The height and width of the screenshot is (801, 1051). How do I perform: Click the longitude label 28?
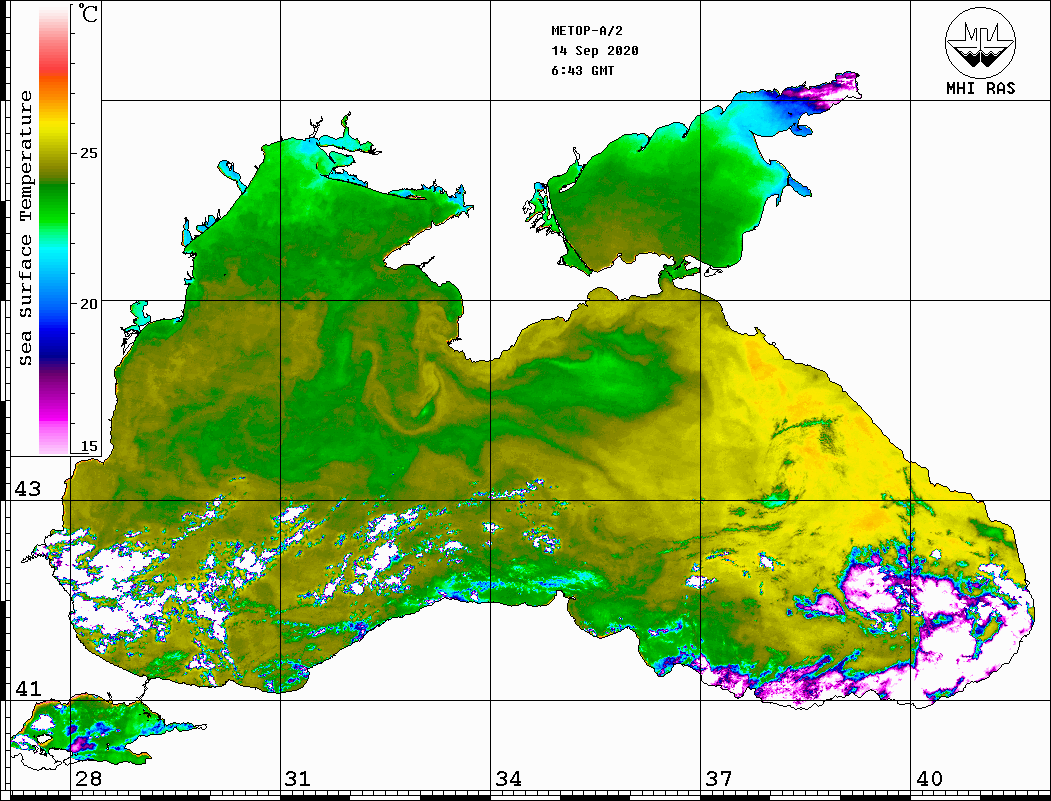[88, 778]
